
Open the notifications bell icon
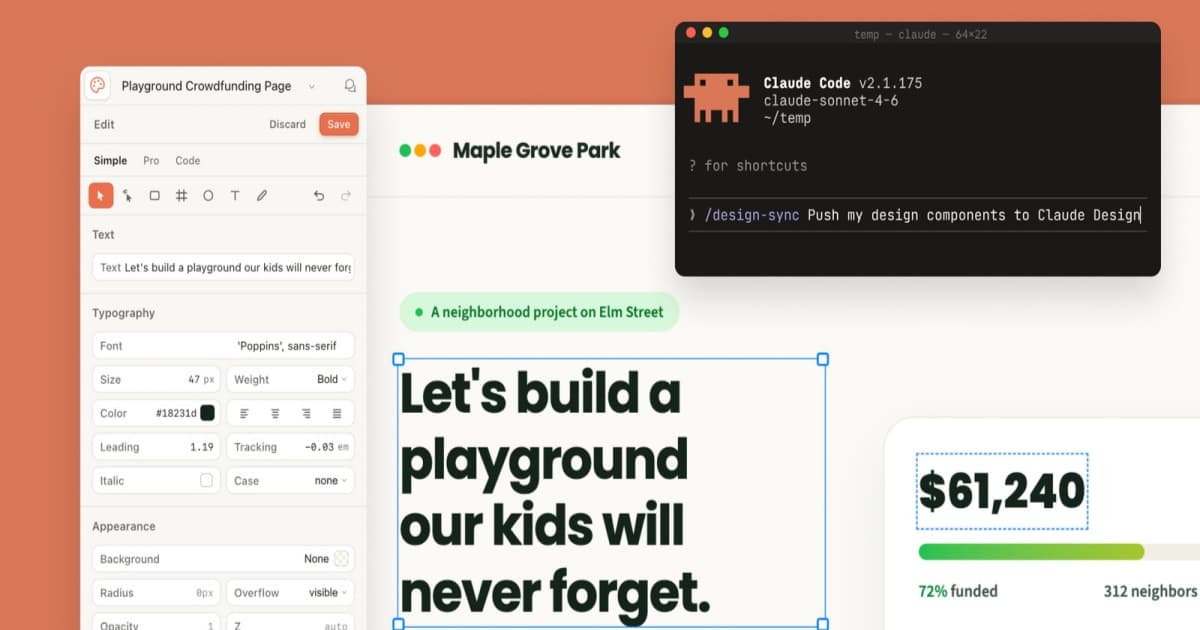coord(350,86)
